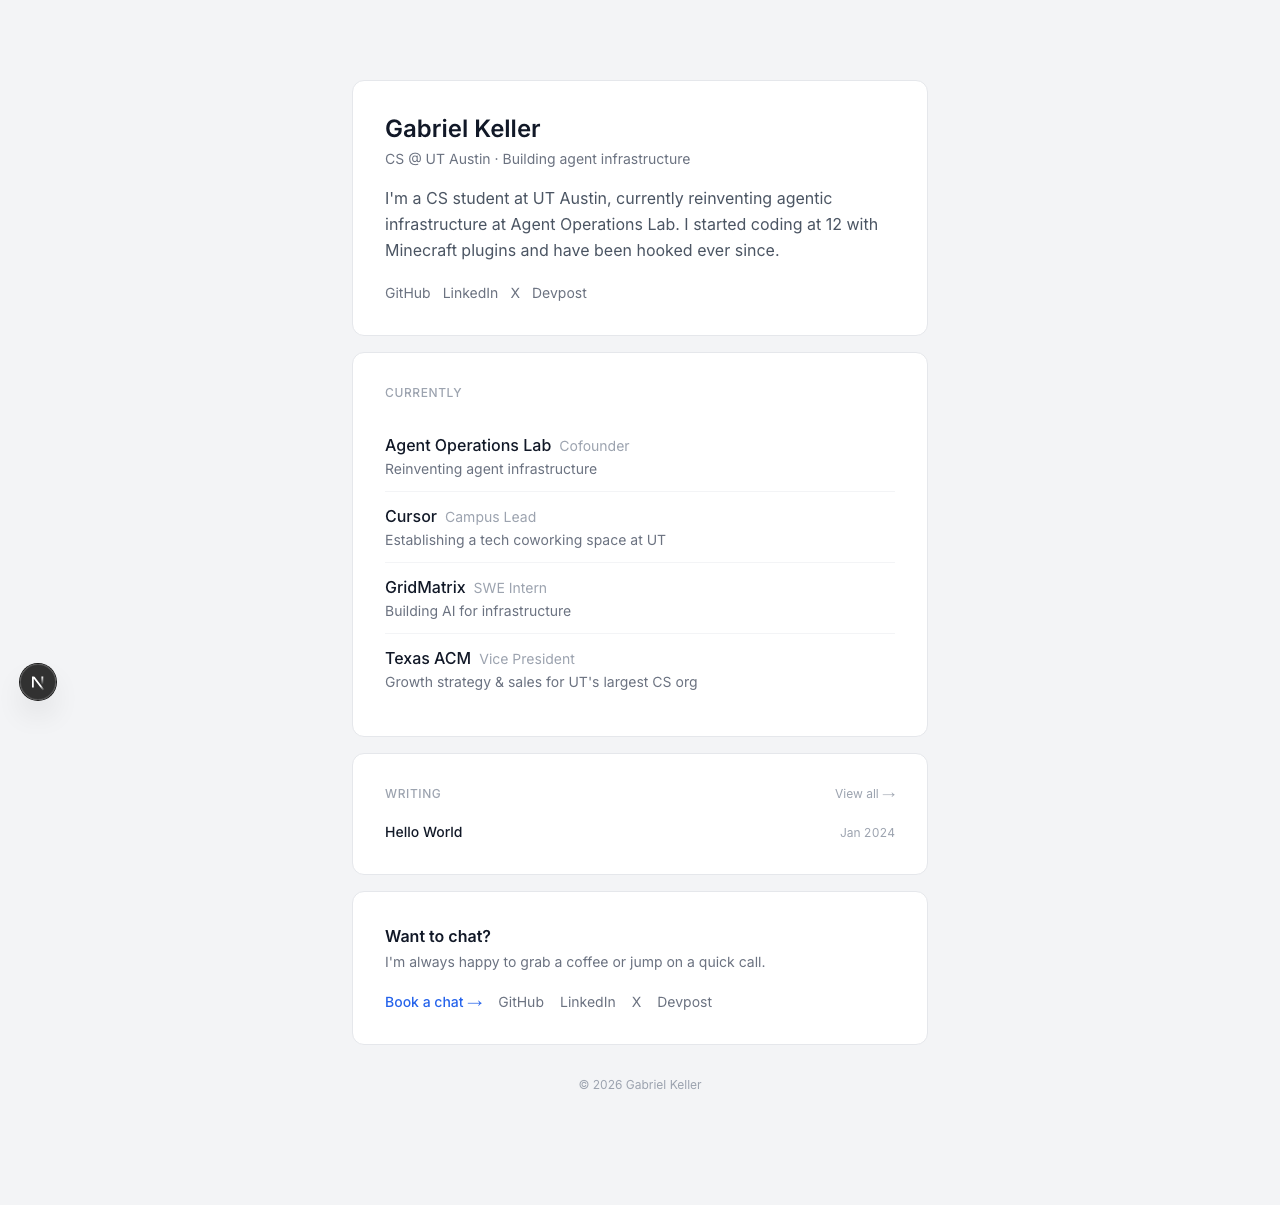The height and width of the screenshot is (1205, 1280).
Task: Click the Jan 2024 post date
Action: pyautogui.click(x=867, y=833)
